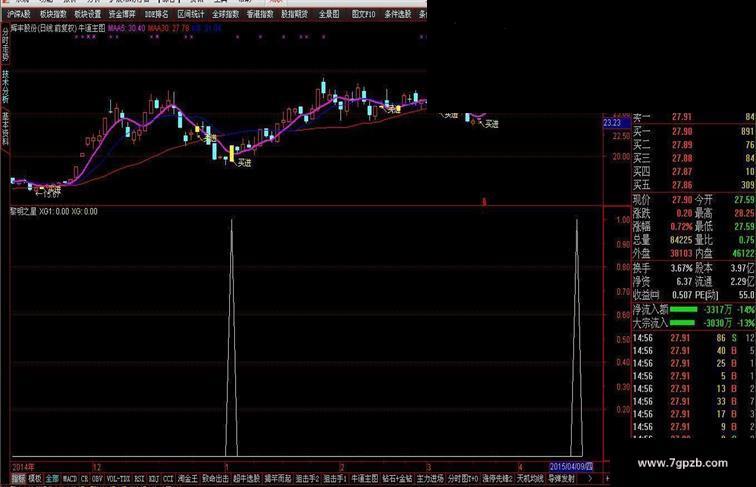Click the second indicator spike near April

click(577, 338)
